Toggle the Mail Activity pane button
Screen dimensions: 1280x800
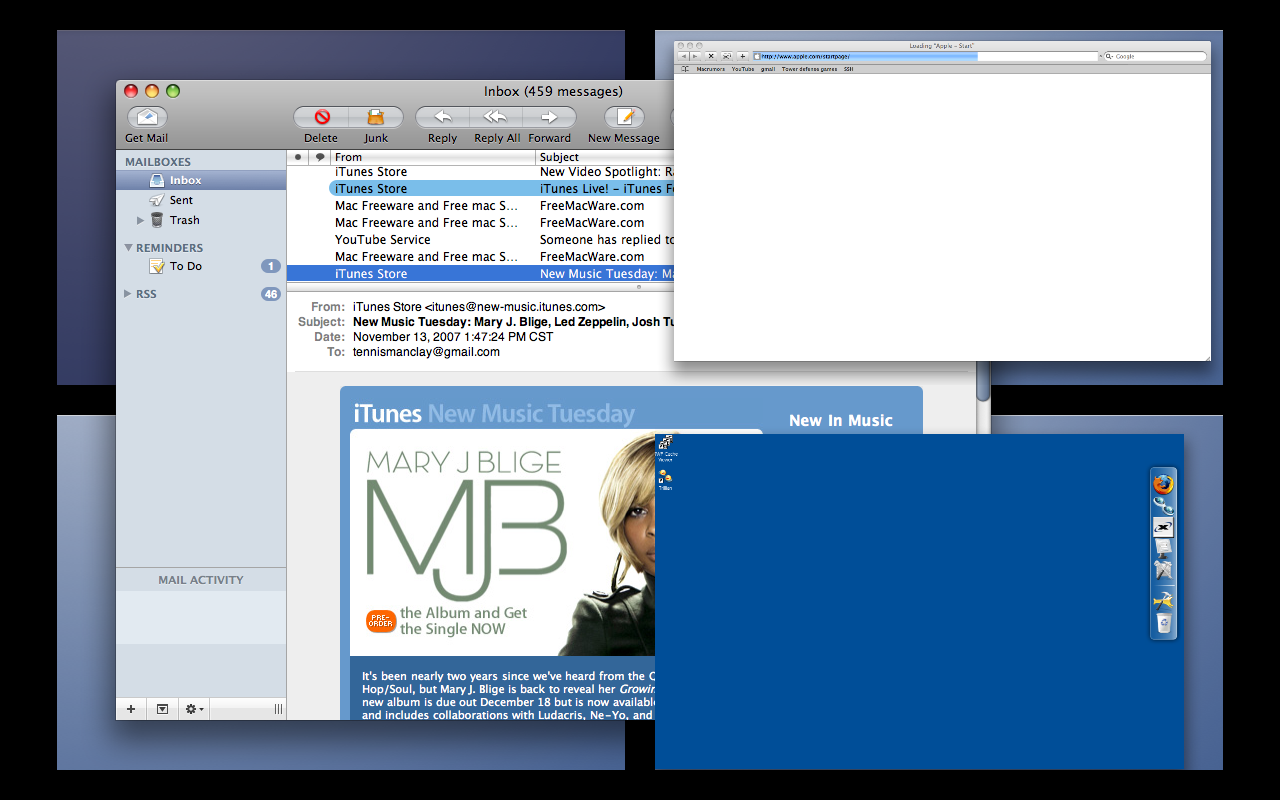point(162,709)
